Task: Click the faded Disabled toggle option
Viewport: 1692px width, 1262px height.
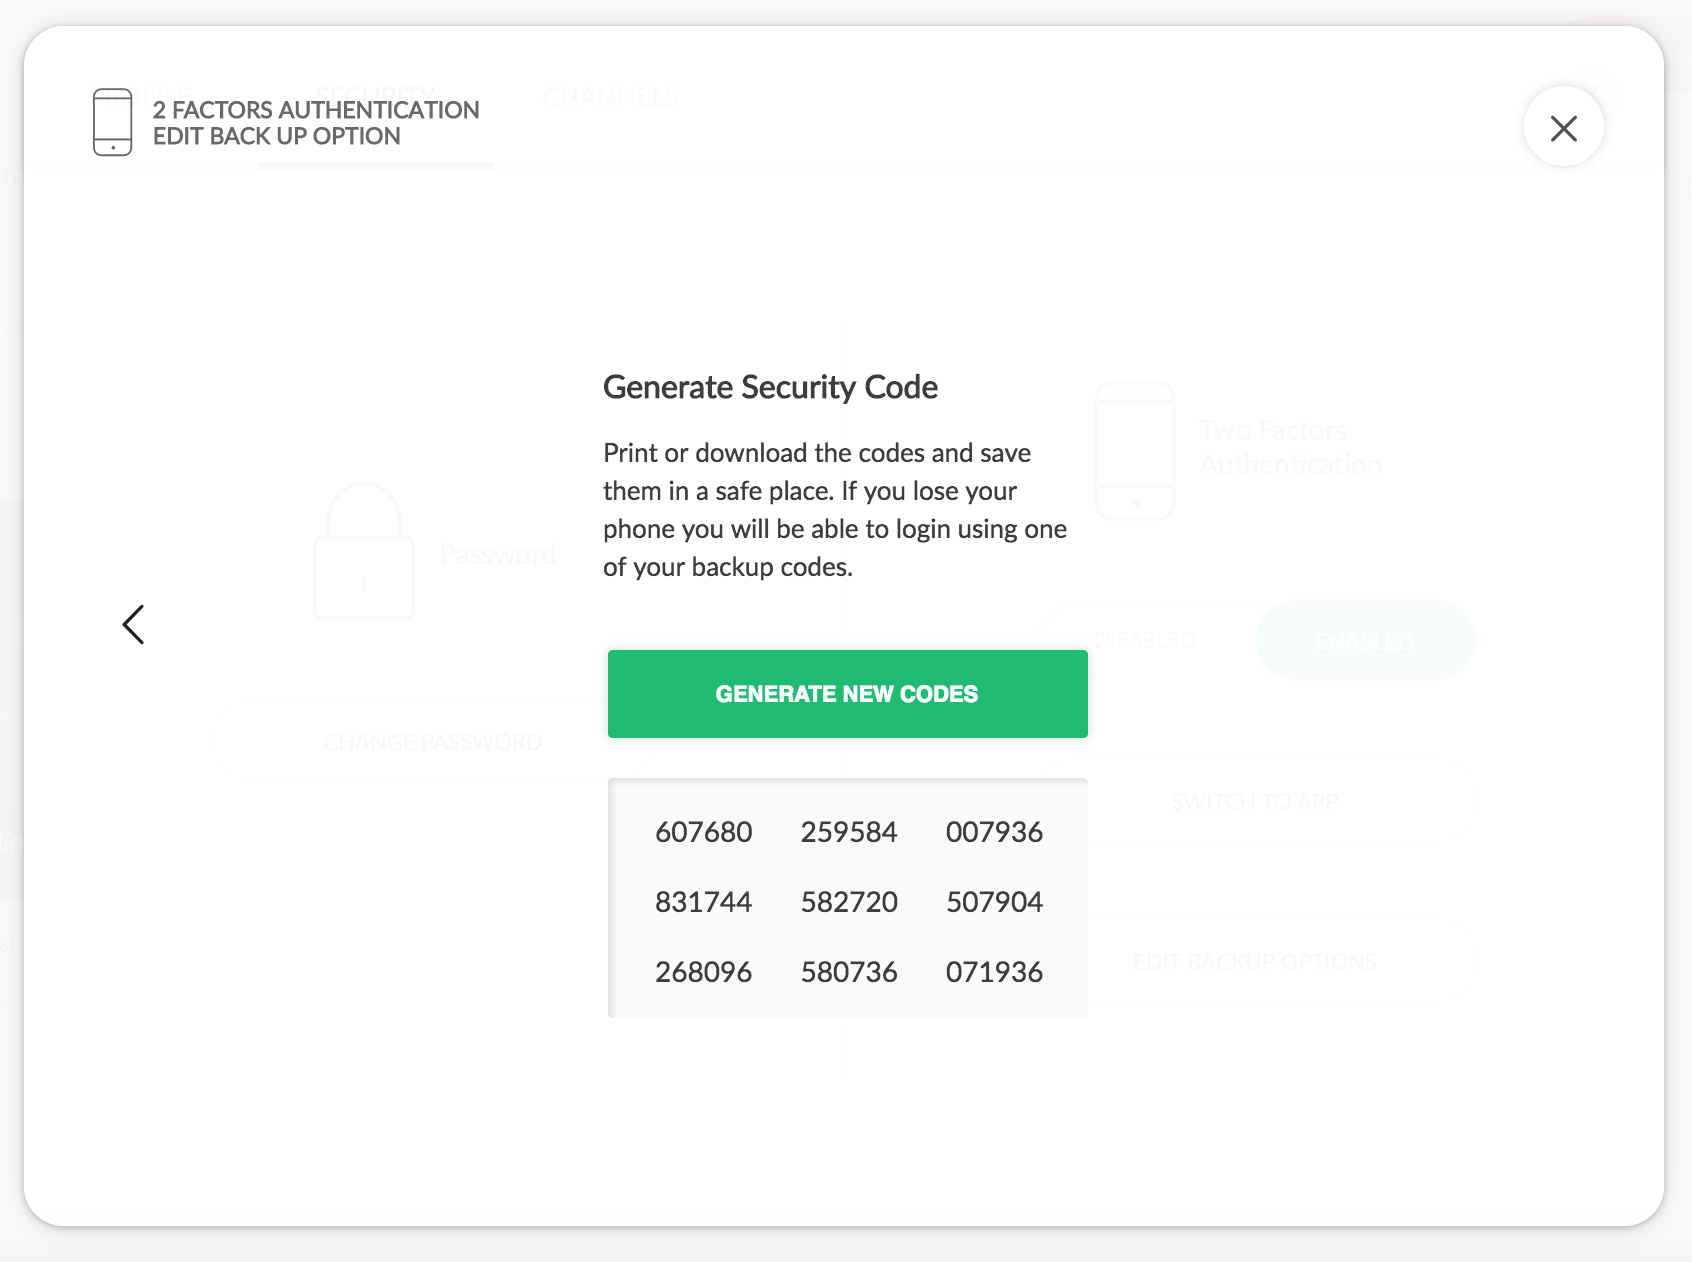Action: 1146,640
